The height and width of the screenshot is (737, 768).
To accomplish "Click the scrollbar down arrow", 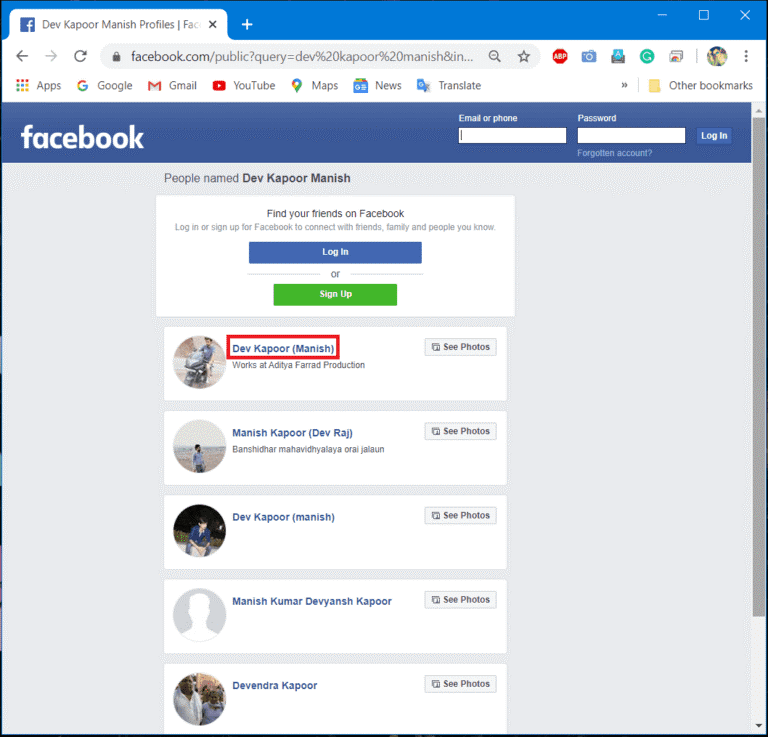I will pyautogui.click(x=759, y=726).
